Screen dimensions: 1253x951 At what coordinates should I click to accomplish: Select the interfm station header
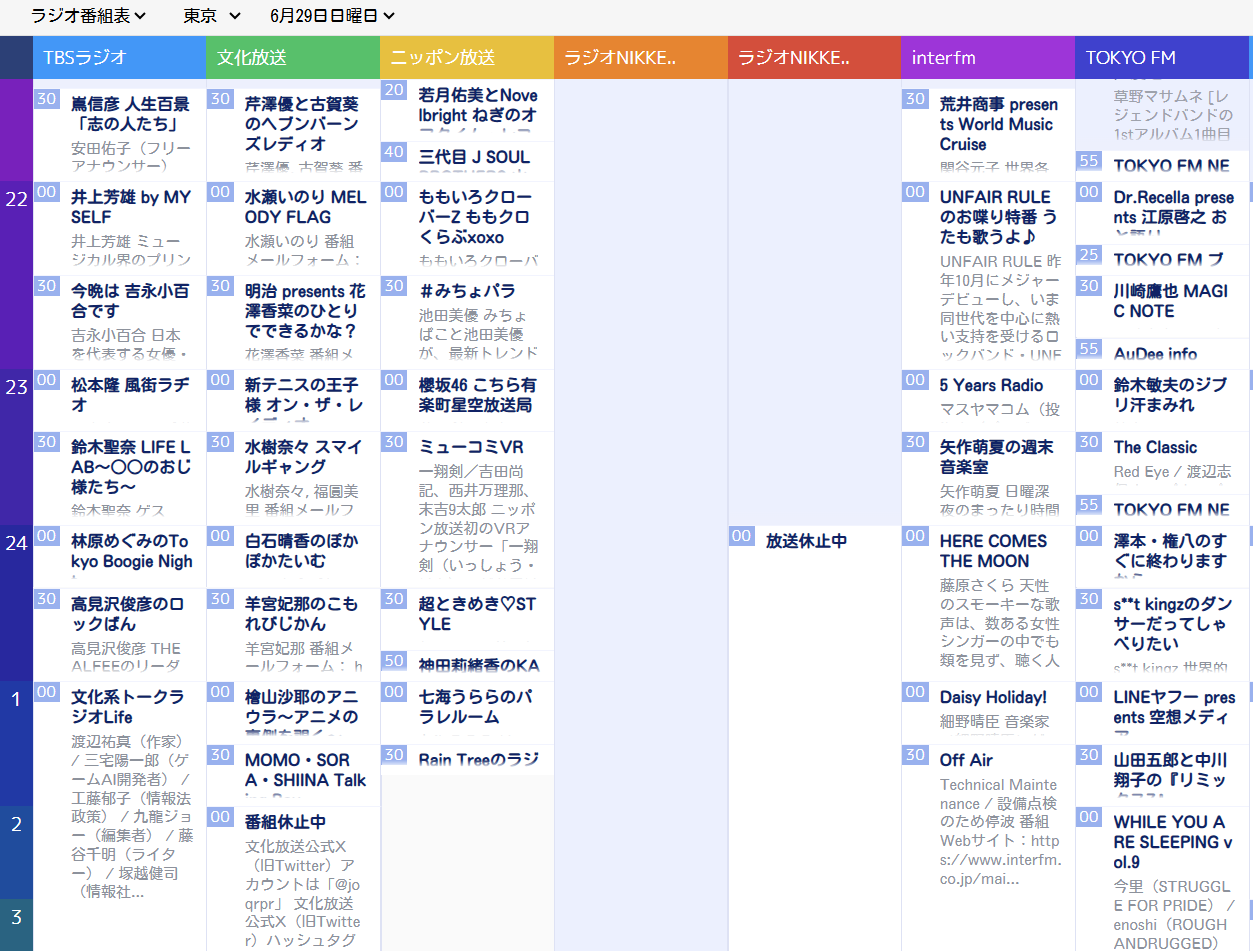[x=988, y=58]
